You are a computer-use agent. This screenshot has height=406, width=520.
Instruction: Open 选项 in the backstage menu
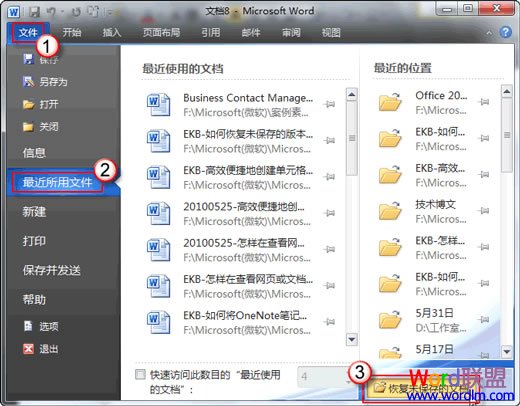pos(41,326)
